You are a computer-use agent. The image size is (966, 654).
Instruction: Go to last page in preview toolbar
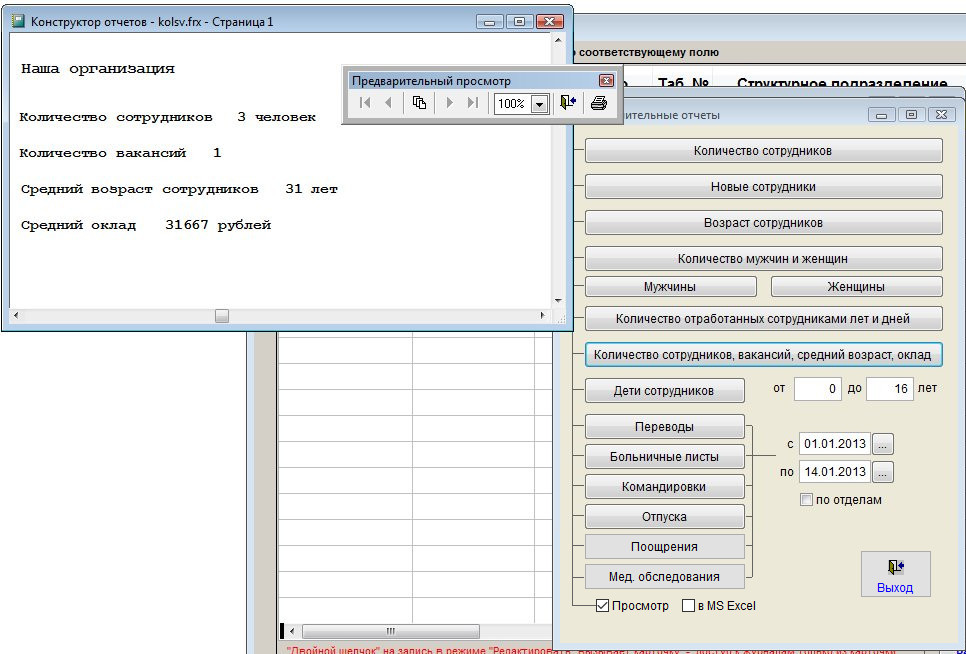pyautogui.click(x=473, y=103)
